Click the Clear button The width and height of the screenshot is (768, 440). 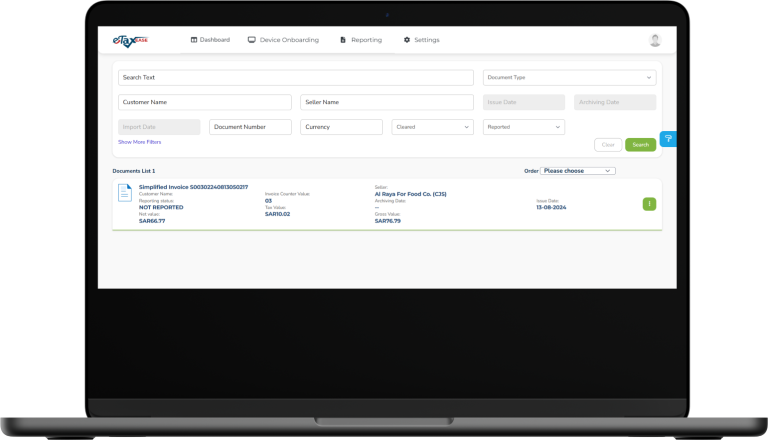point(608,145)
